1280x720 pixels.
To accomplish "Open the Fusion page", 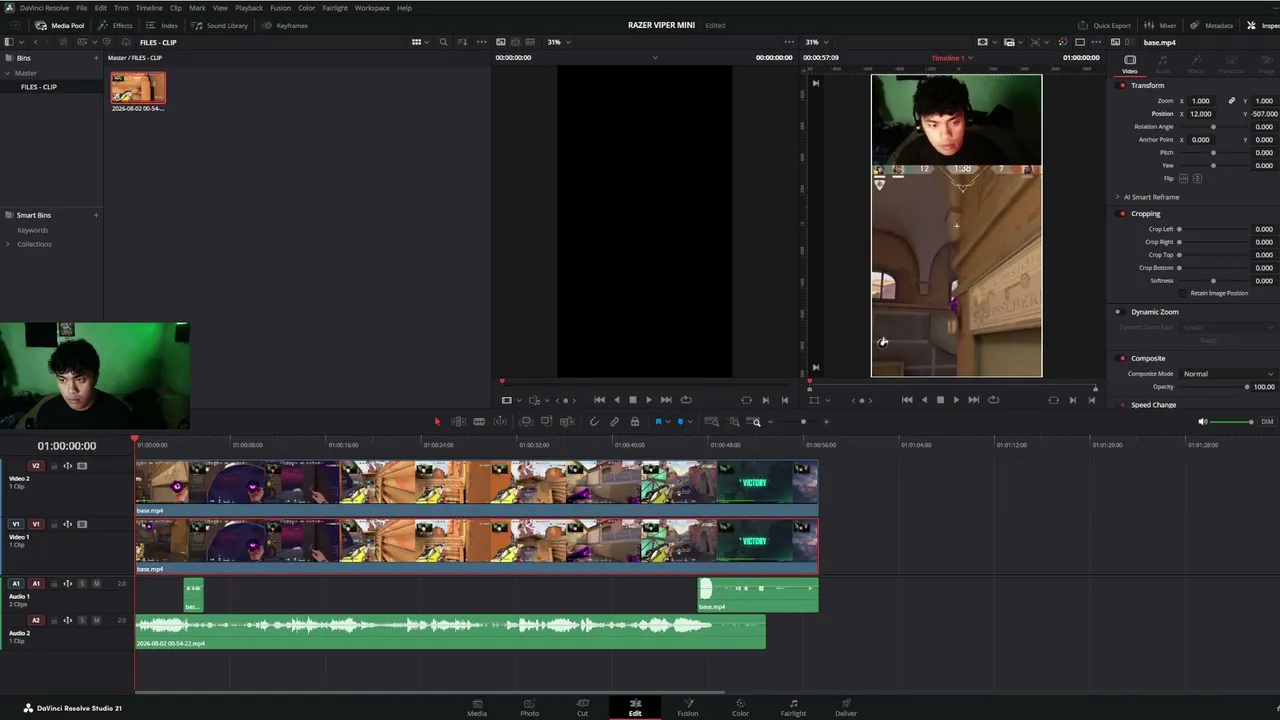I will (688, 707).
